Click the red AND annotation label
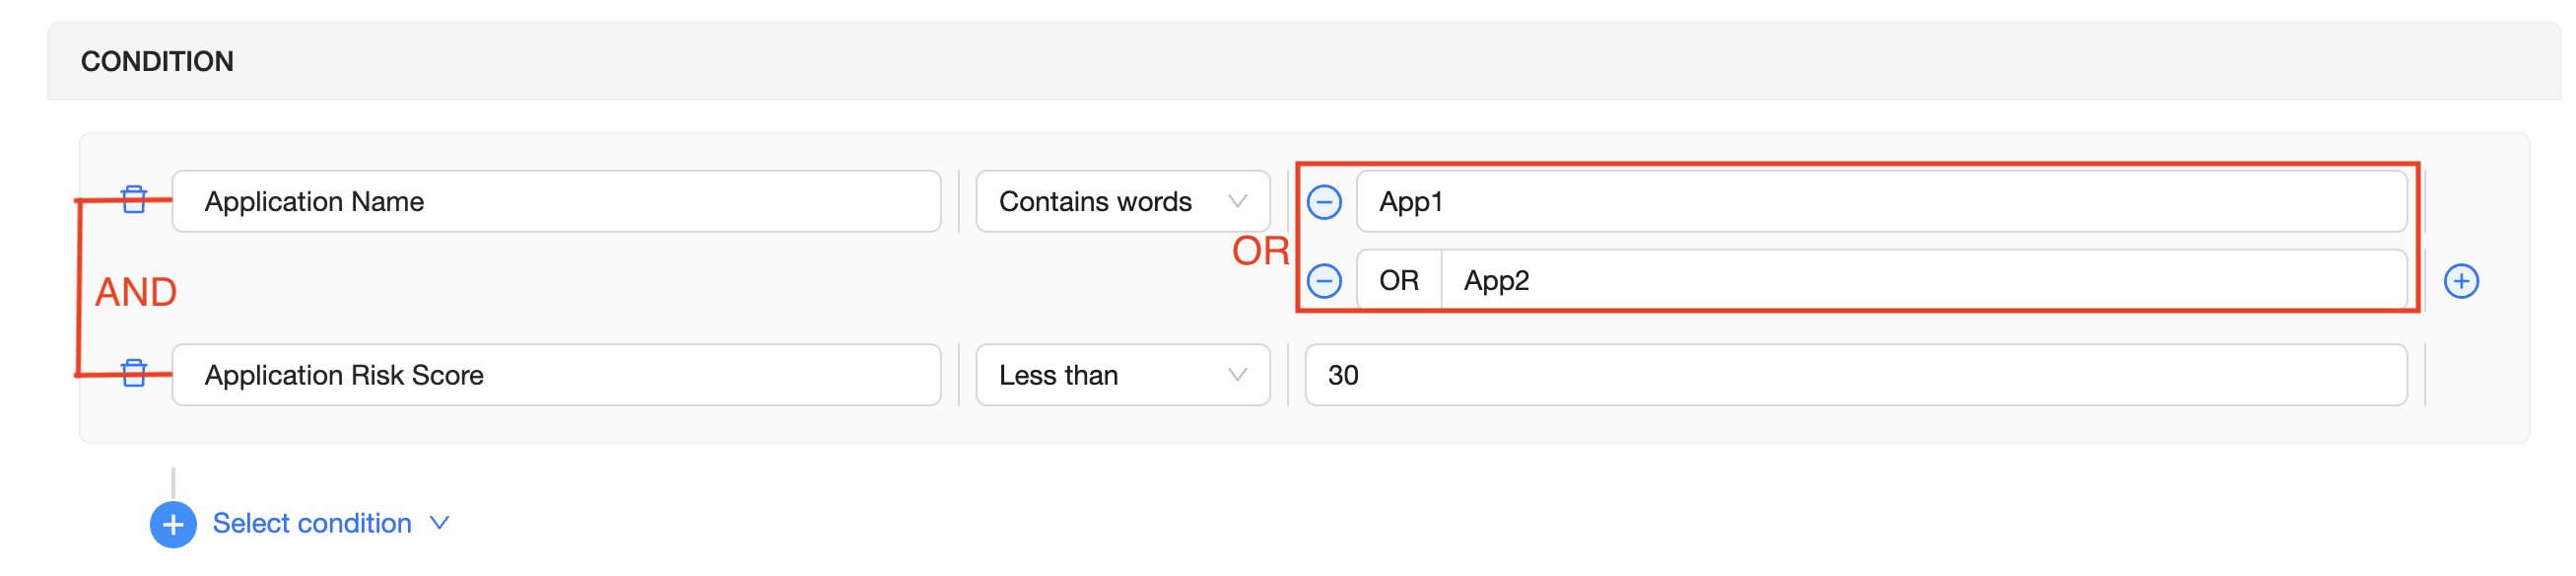2576x576 pixels. [136, 292]
